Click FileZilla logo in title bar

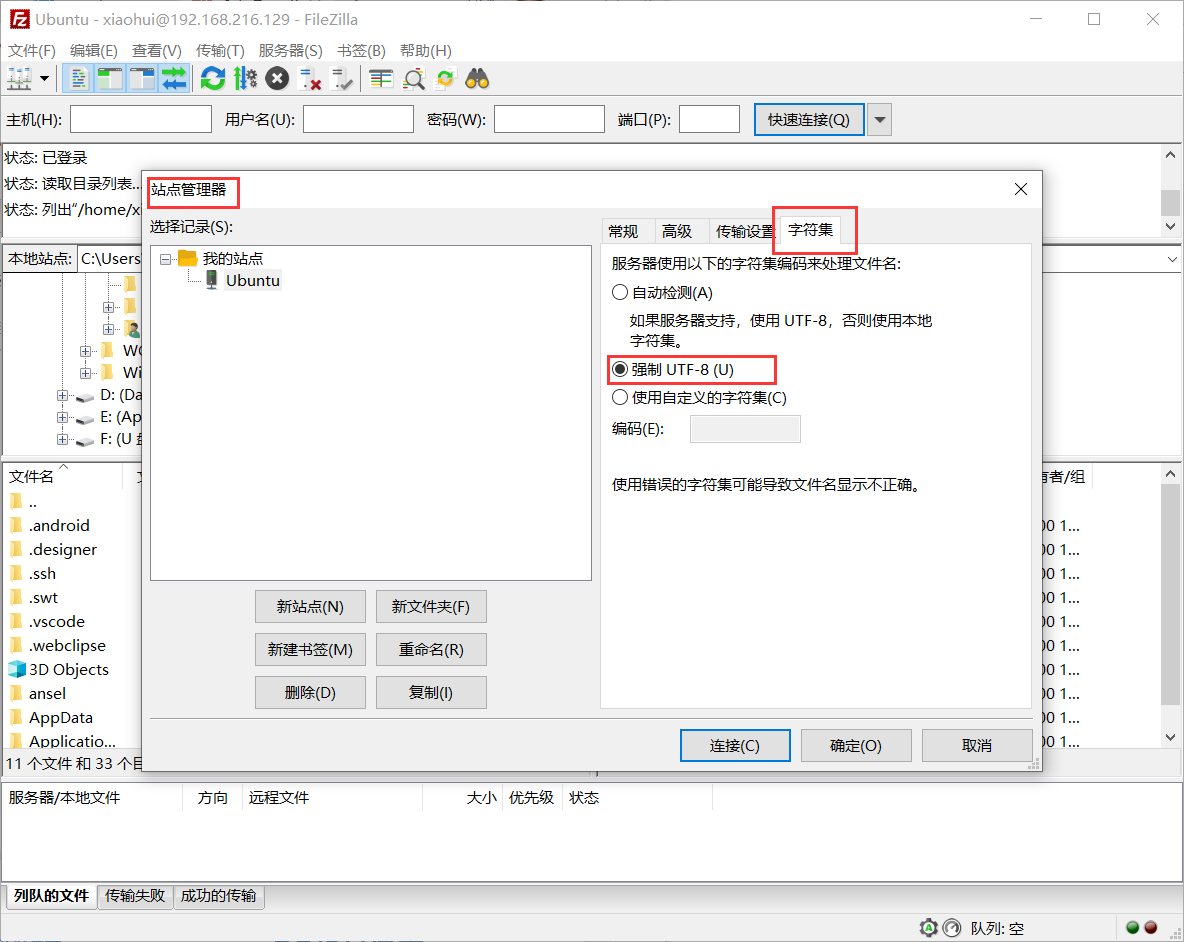[x=19, y=19]
